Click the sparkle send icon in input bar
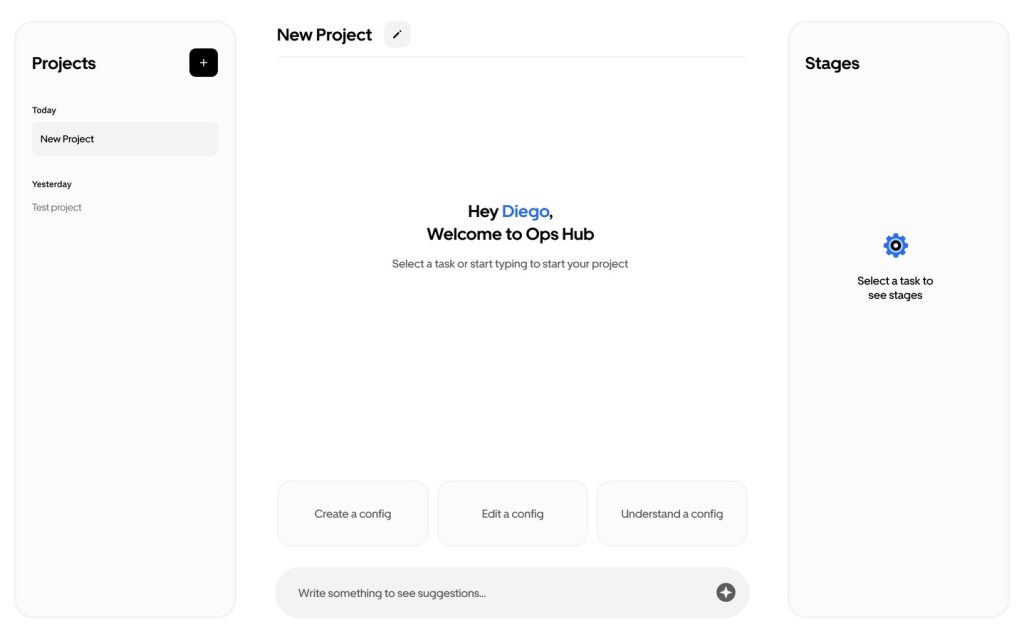This screenshot has height=639, width=1024. (725, 593)
